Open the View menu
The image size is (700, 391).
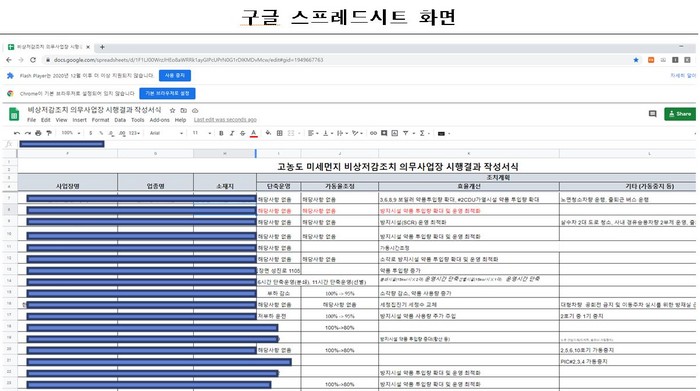[61, 120]
